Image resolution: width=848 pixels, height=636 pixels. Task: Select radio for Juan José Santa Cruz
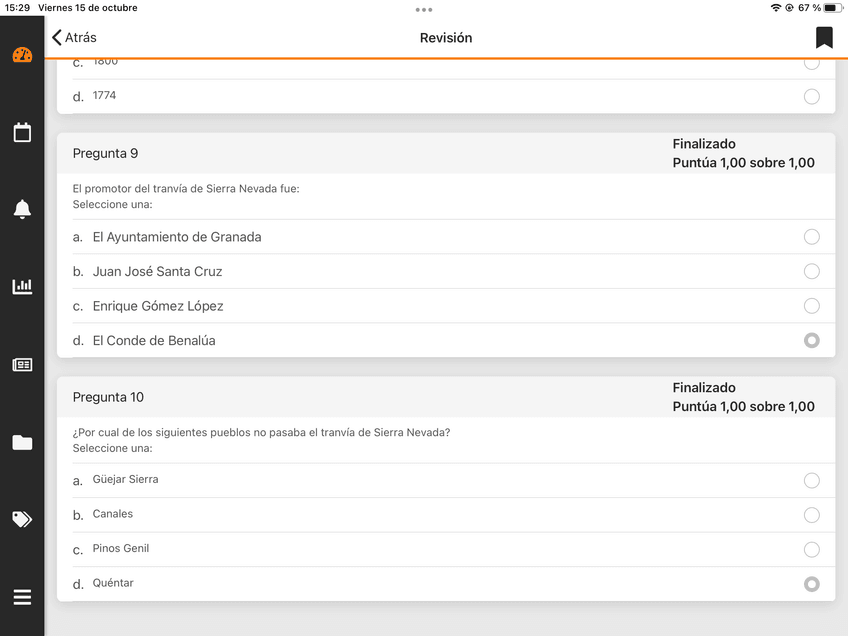(x=812, y=271)
